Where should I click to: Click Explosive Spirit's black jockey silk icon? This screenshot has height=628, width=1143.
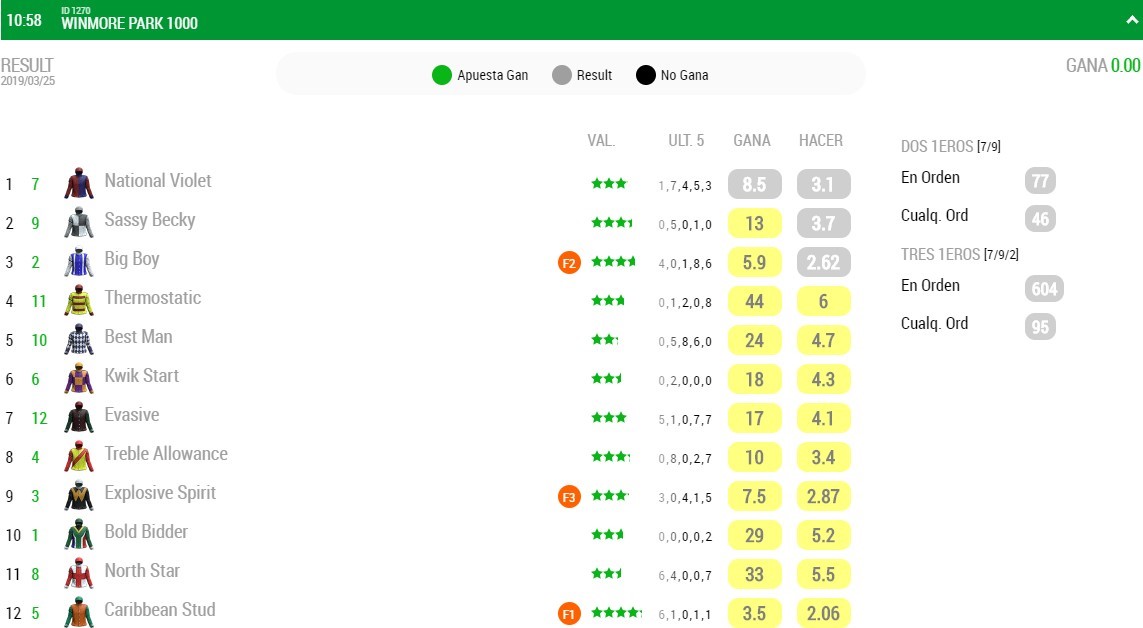[x=79, y=495]
